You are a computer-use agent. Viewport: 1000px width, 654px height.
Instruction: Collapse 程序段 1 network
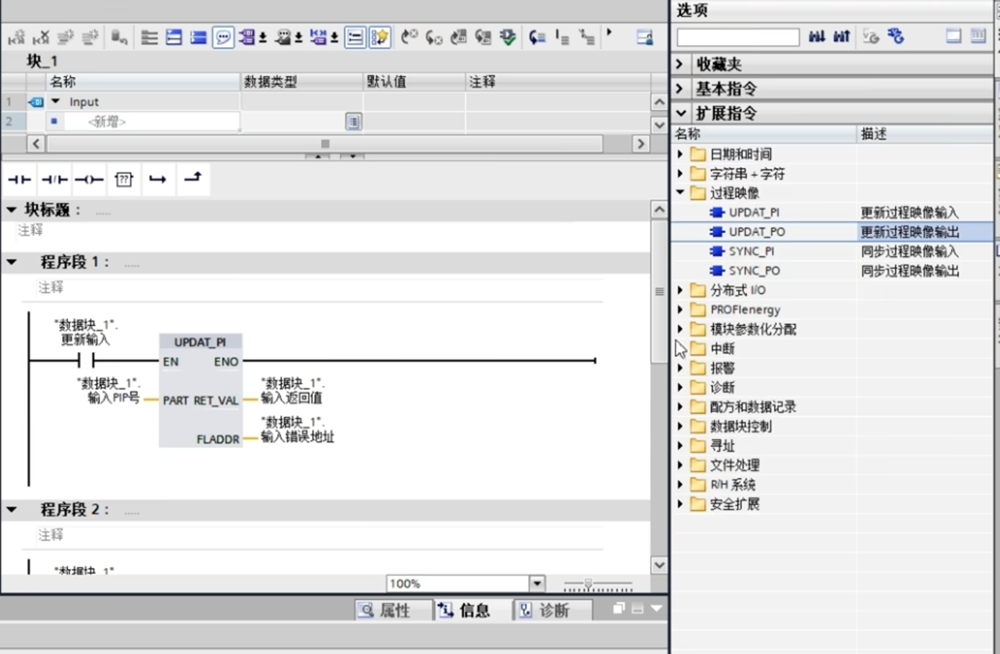click(x=12, y=262)
